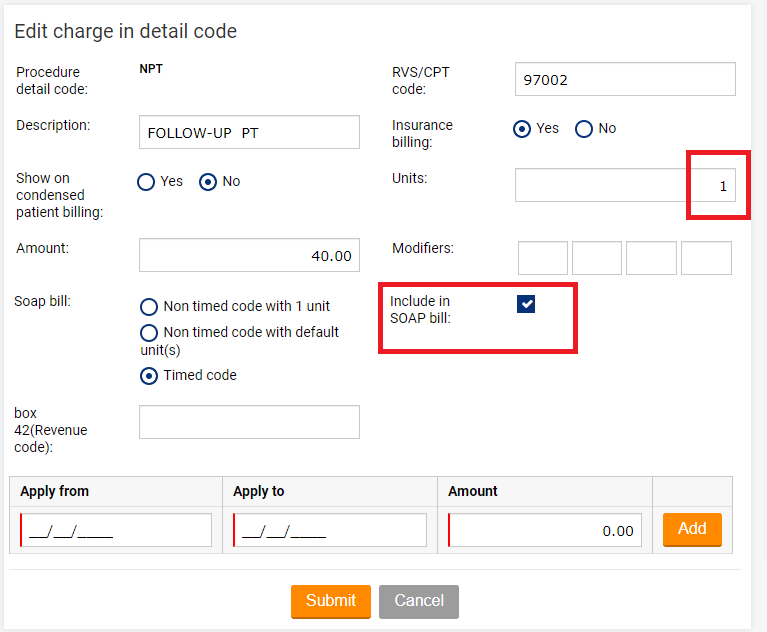Click the Apply to date field
Viewport: 767px width, 632px height.
330,530
